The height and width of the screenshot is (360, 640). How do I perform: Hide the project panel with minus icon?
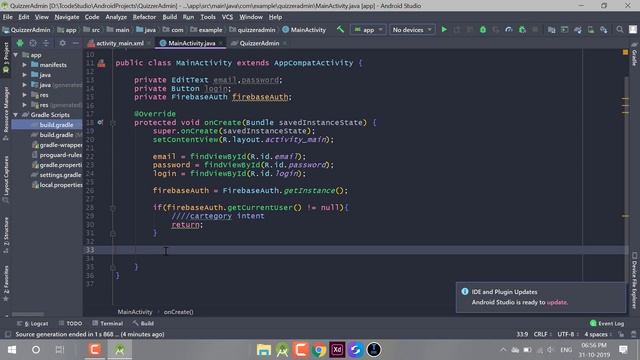tap(76, 43)
